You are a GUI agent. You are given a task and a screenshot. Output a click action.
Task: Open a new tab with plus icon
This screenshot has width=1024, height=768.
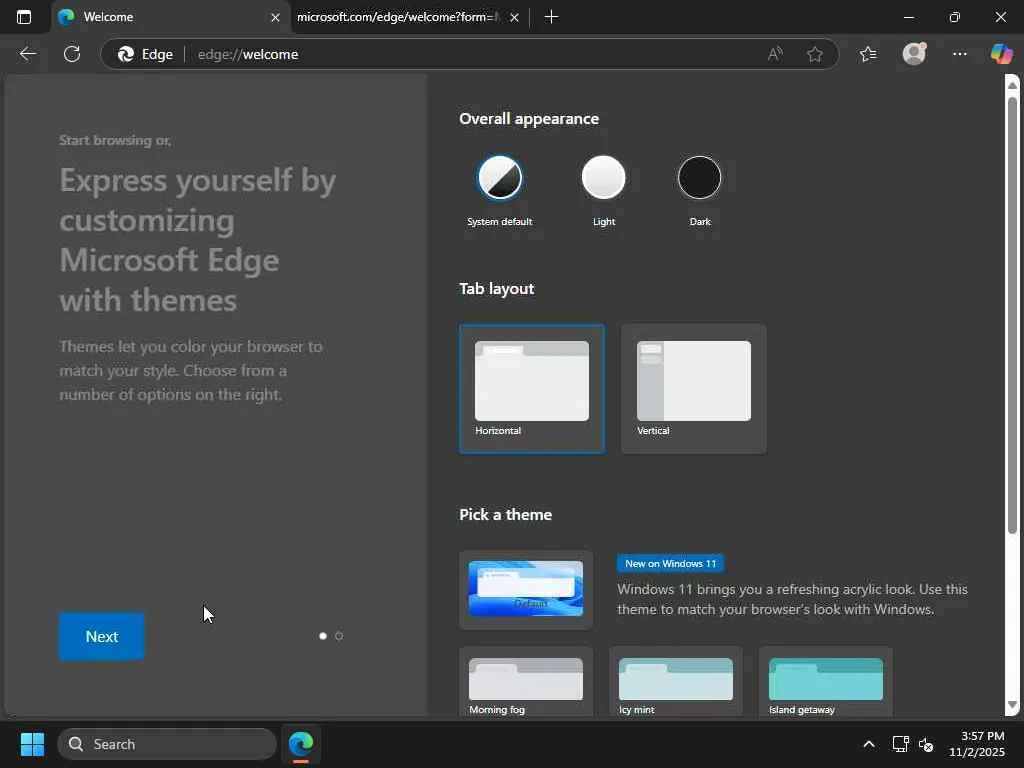[x=551, y=17]
